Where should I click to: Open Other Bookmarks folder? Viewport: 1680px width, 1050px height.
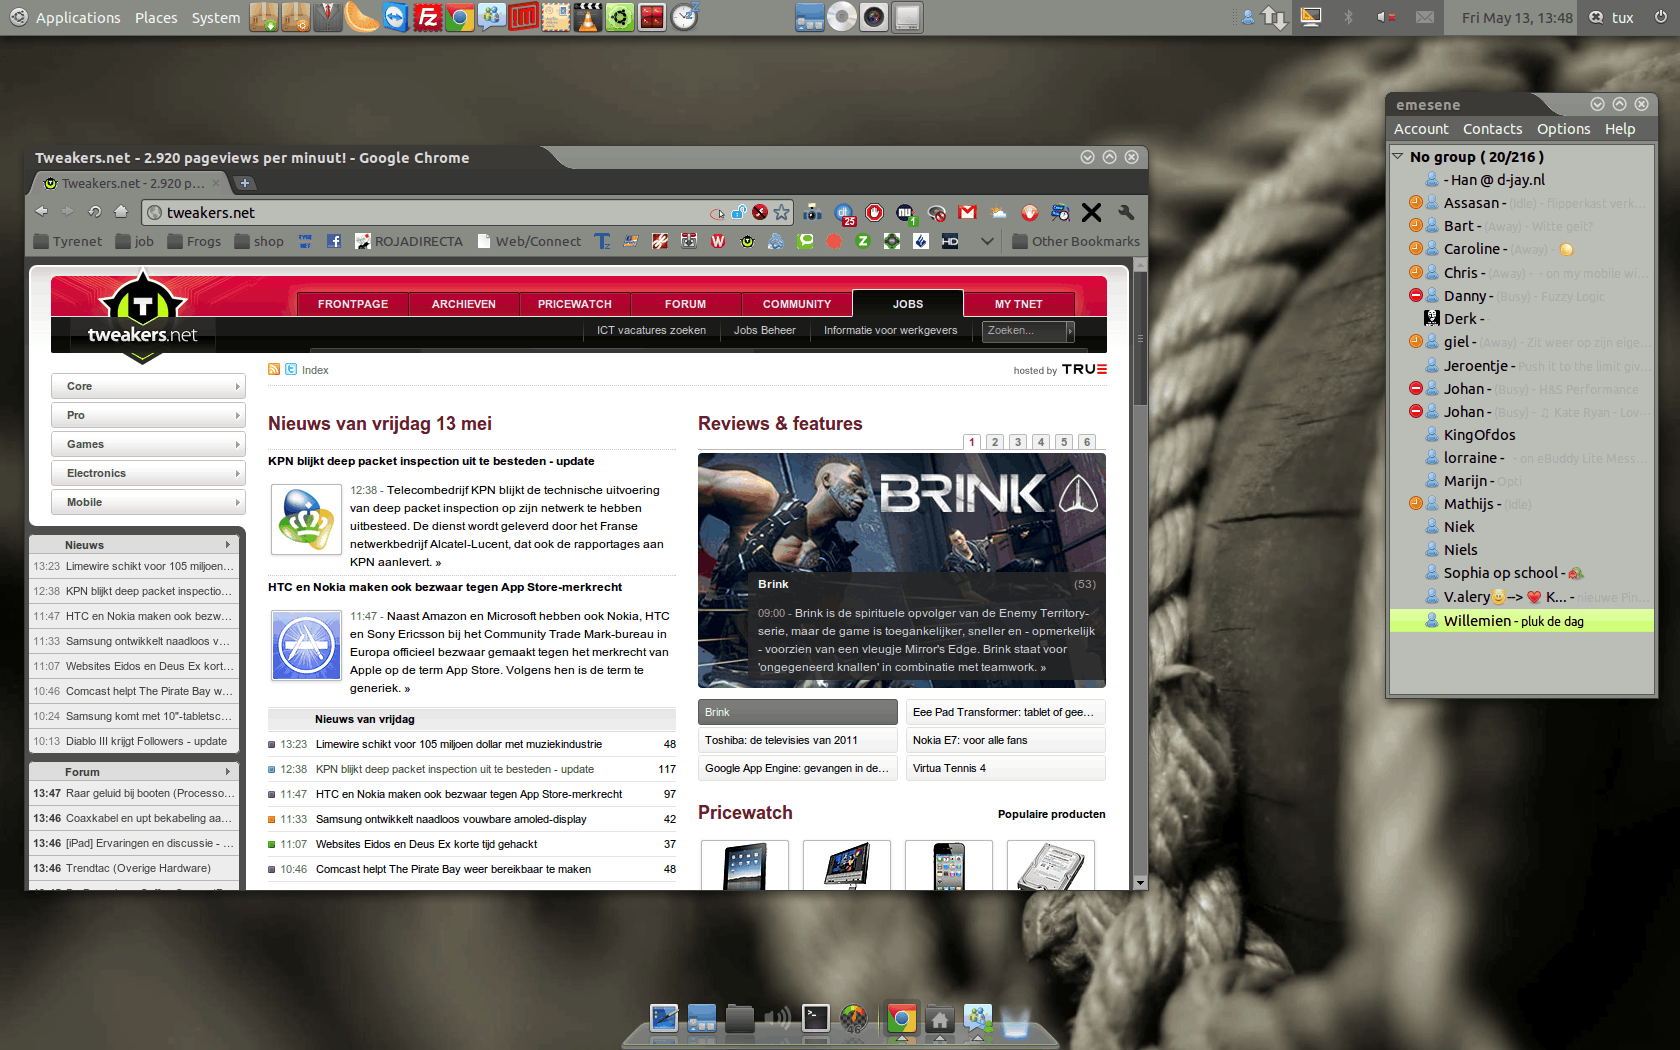click(x=1076, y=241)
